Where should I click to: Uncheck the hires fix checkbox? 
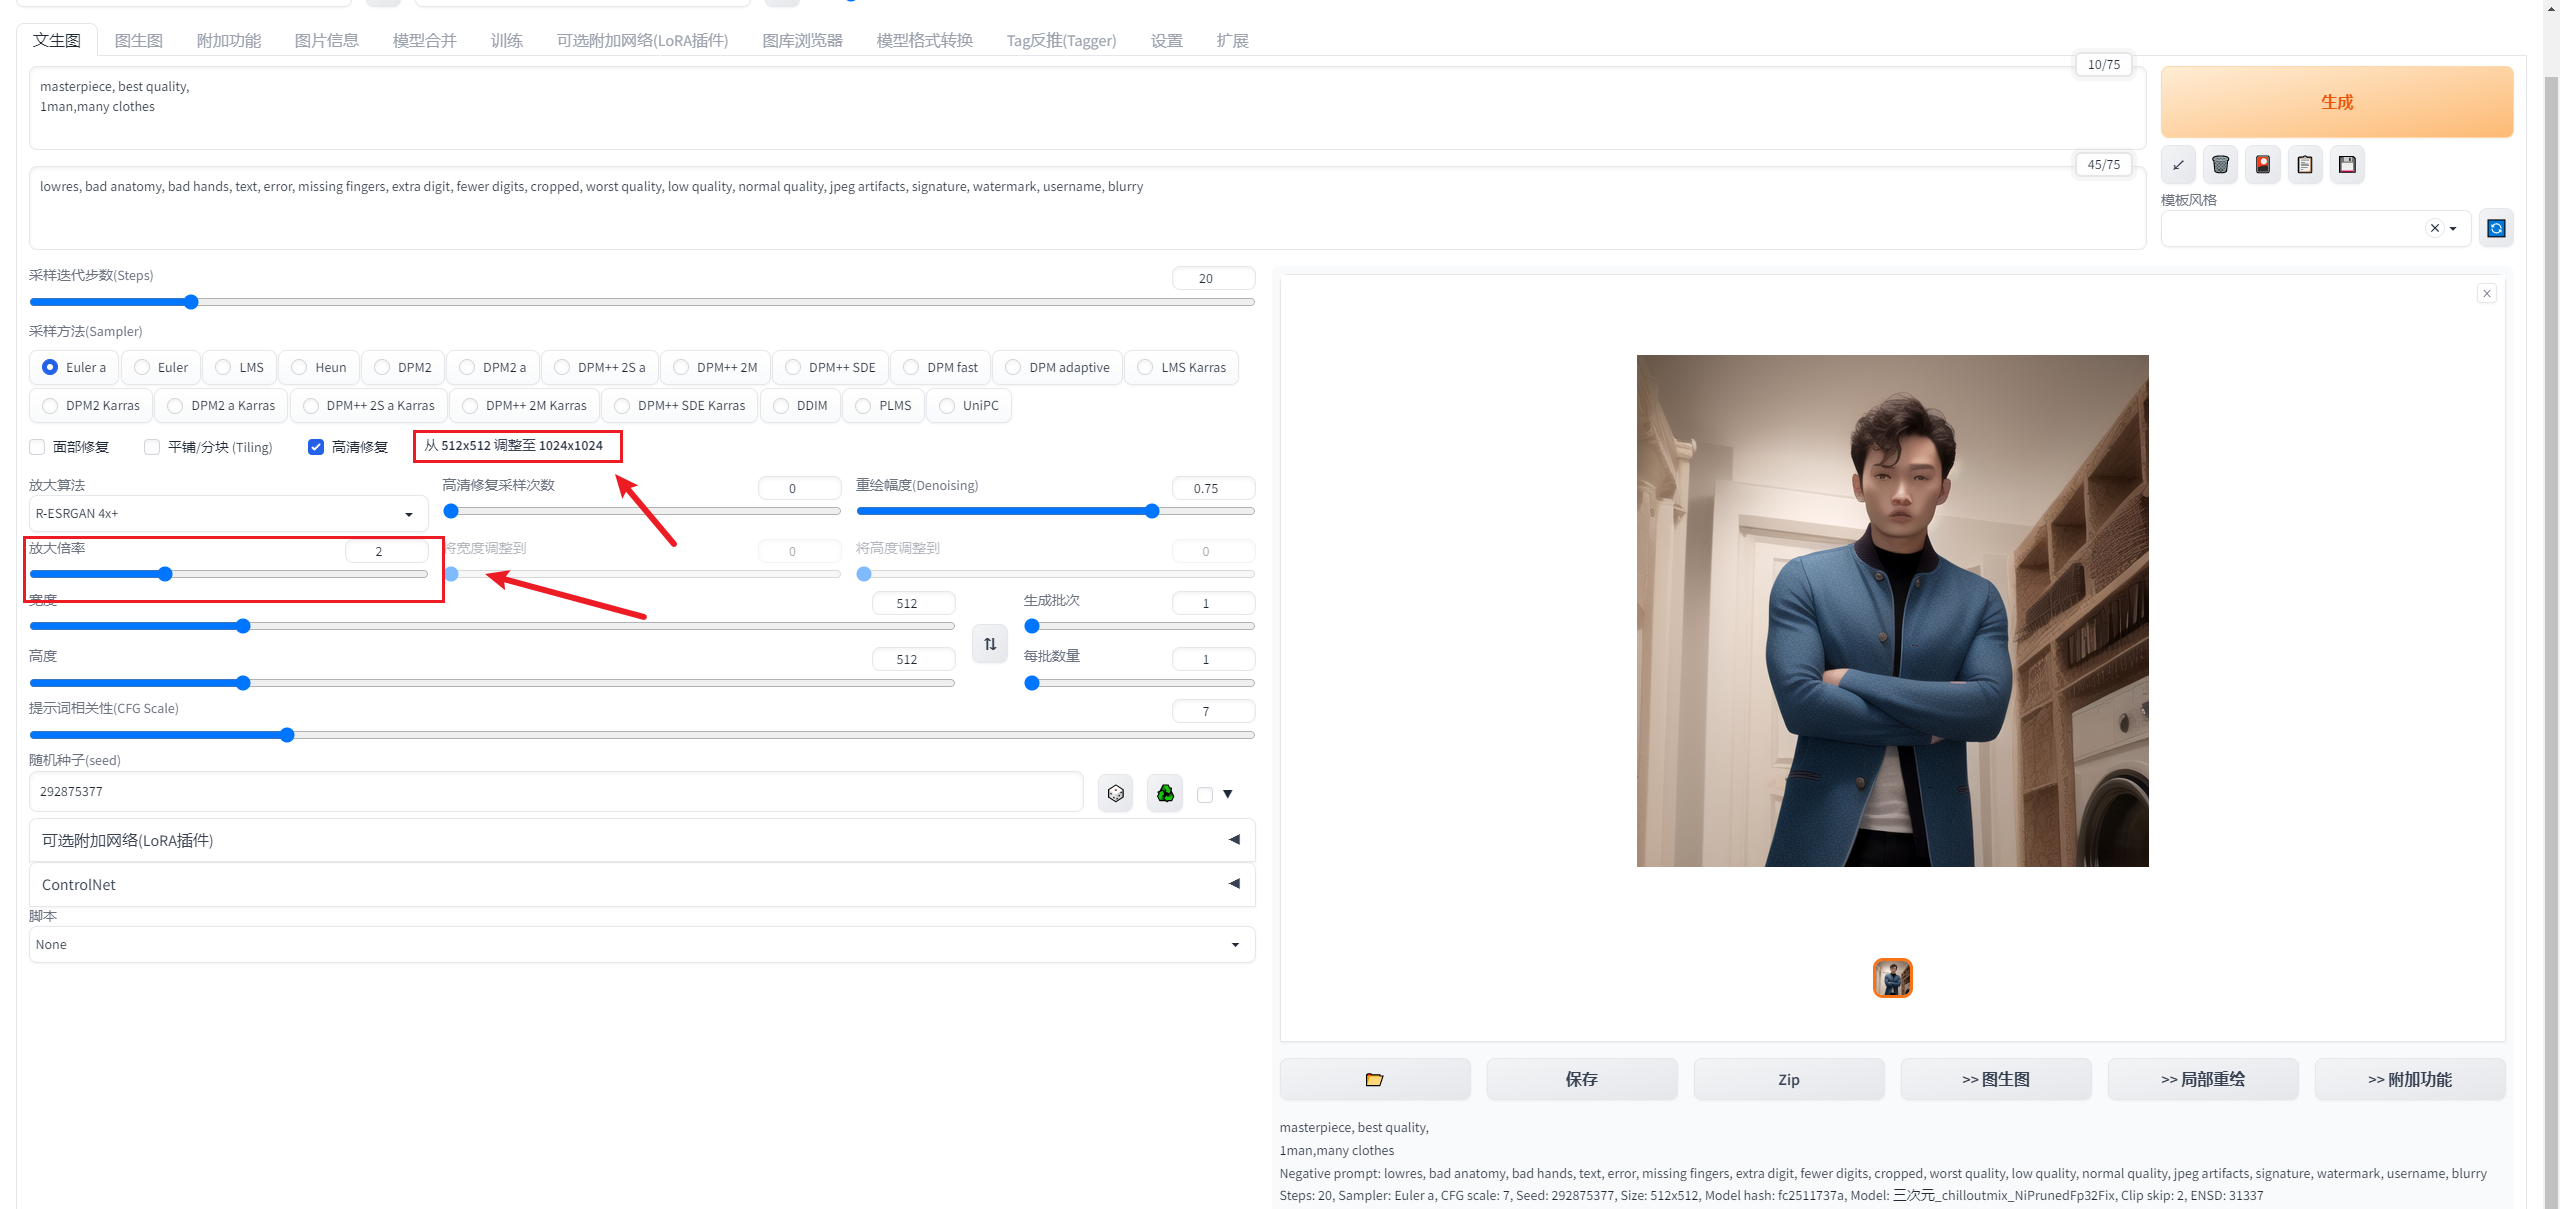click(x=316, y=447)
